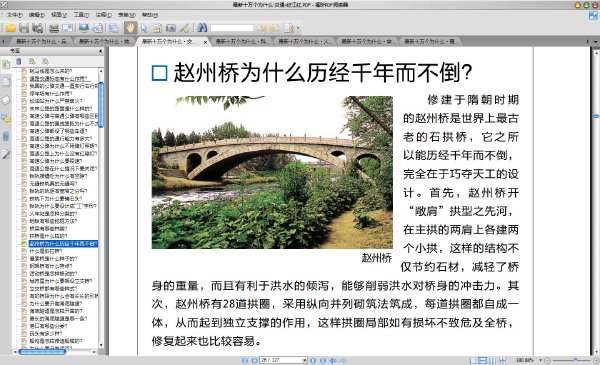
Task: Switch to Single Page layout mode
Action: [x=473, y=360]
